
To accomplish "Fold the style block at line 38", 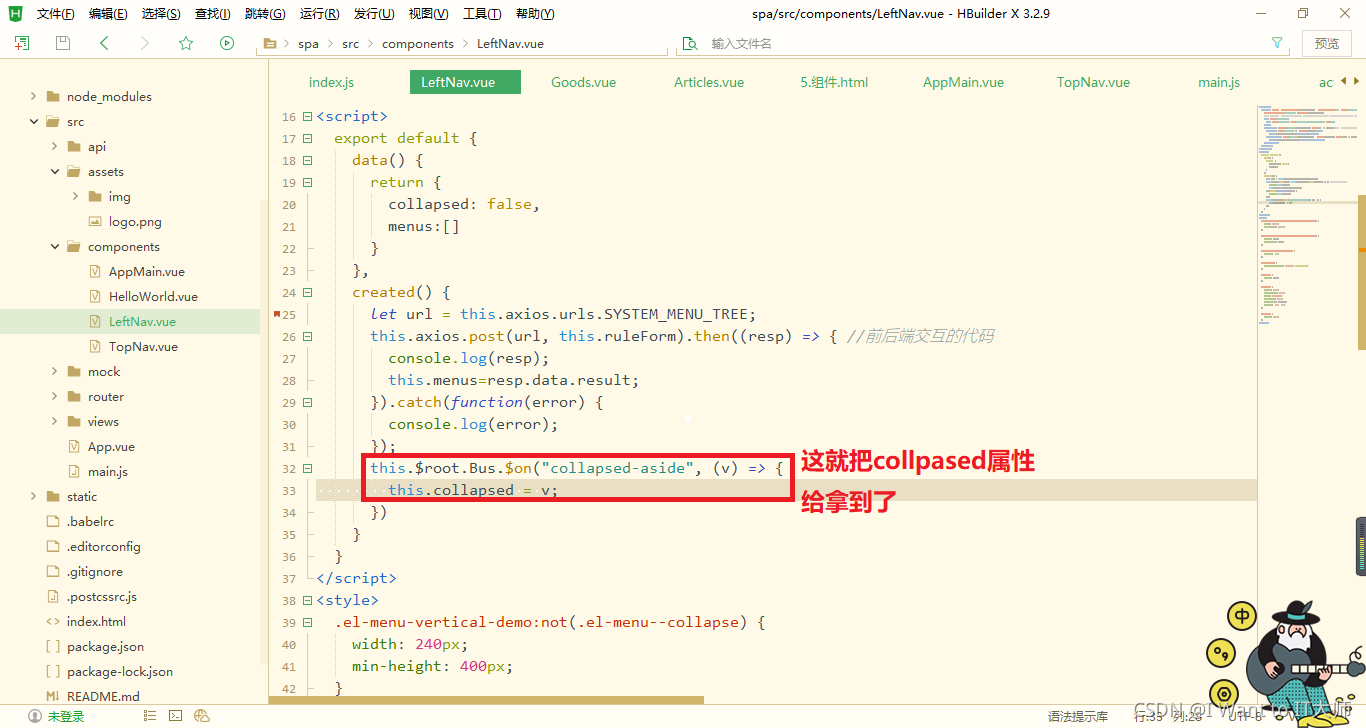I will 308,600.
